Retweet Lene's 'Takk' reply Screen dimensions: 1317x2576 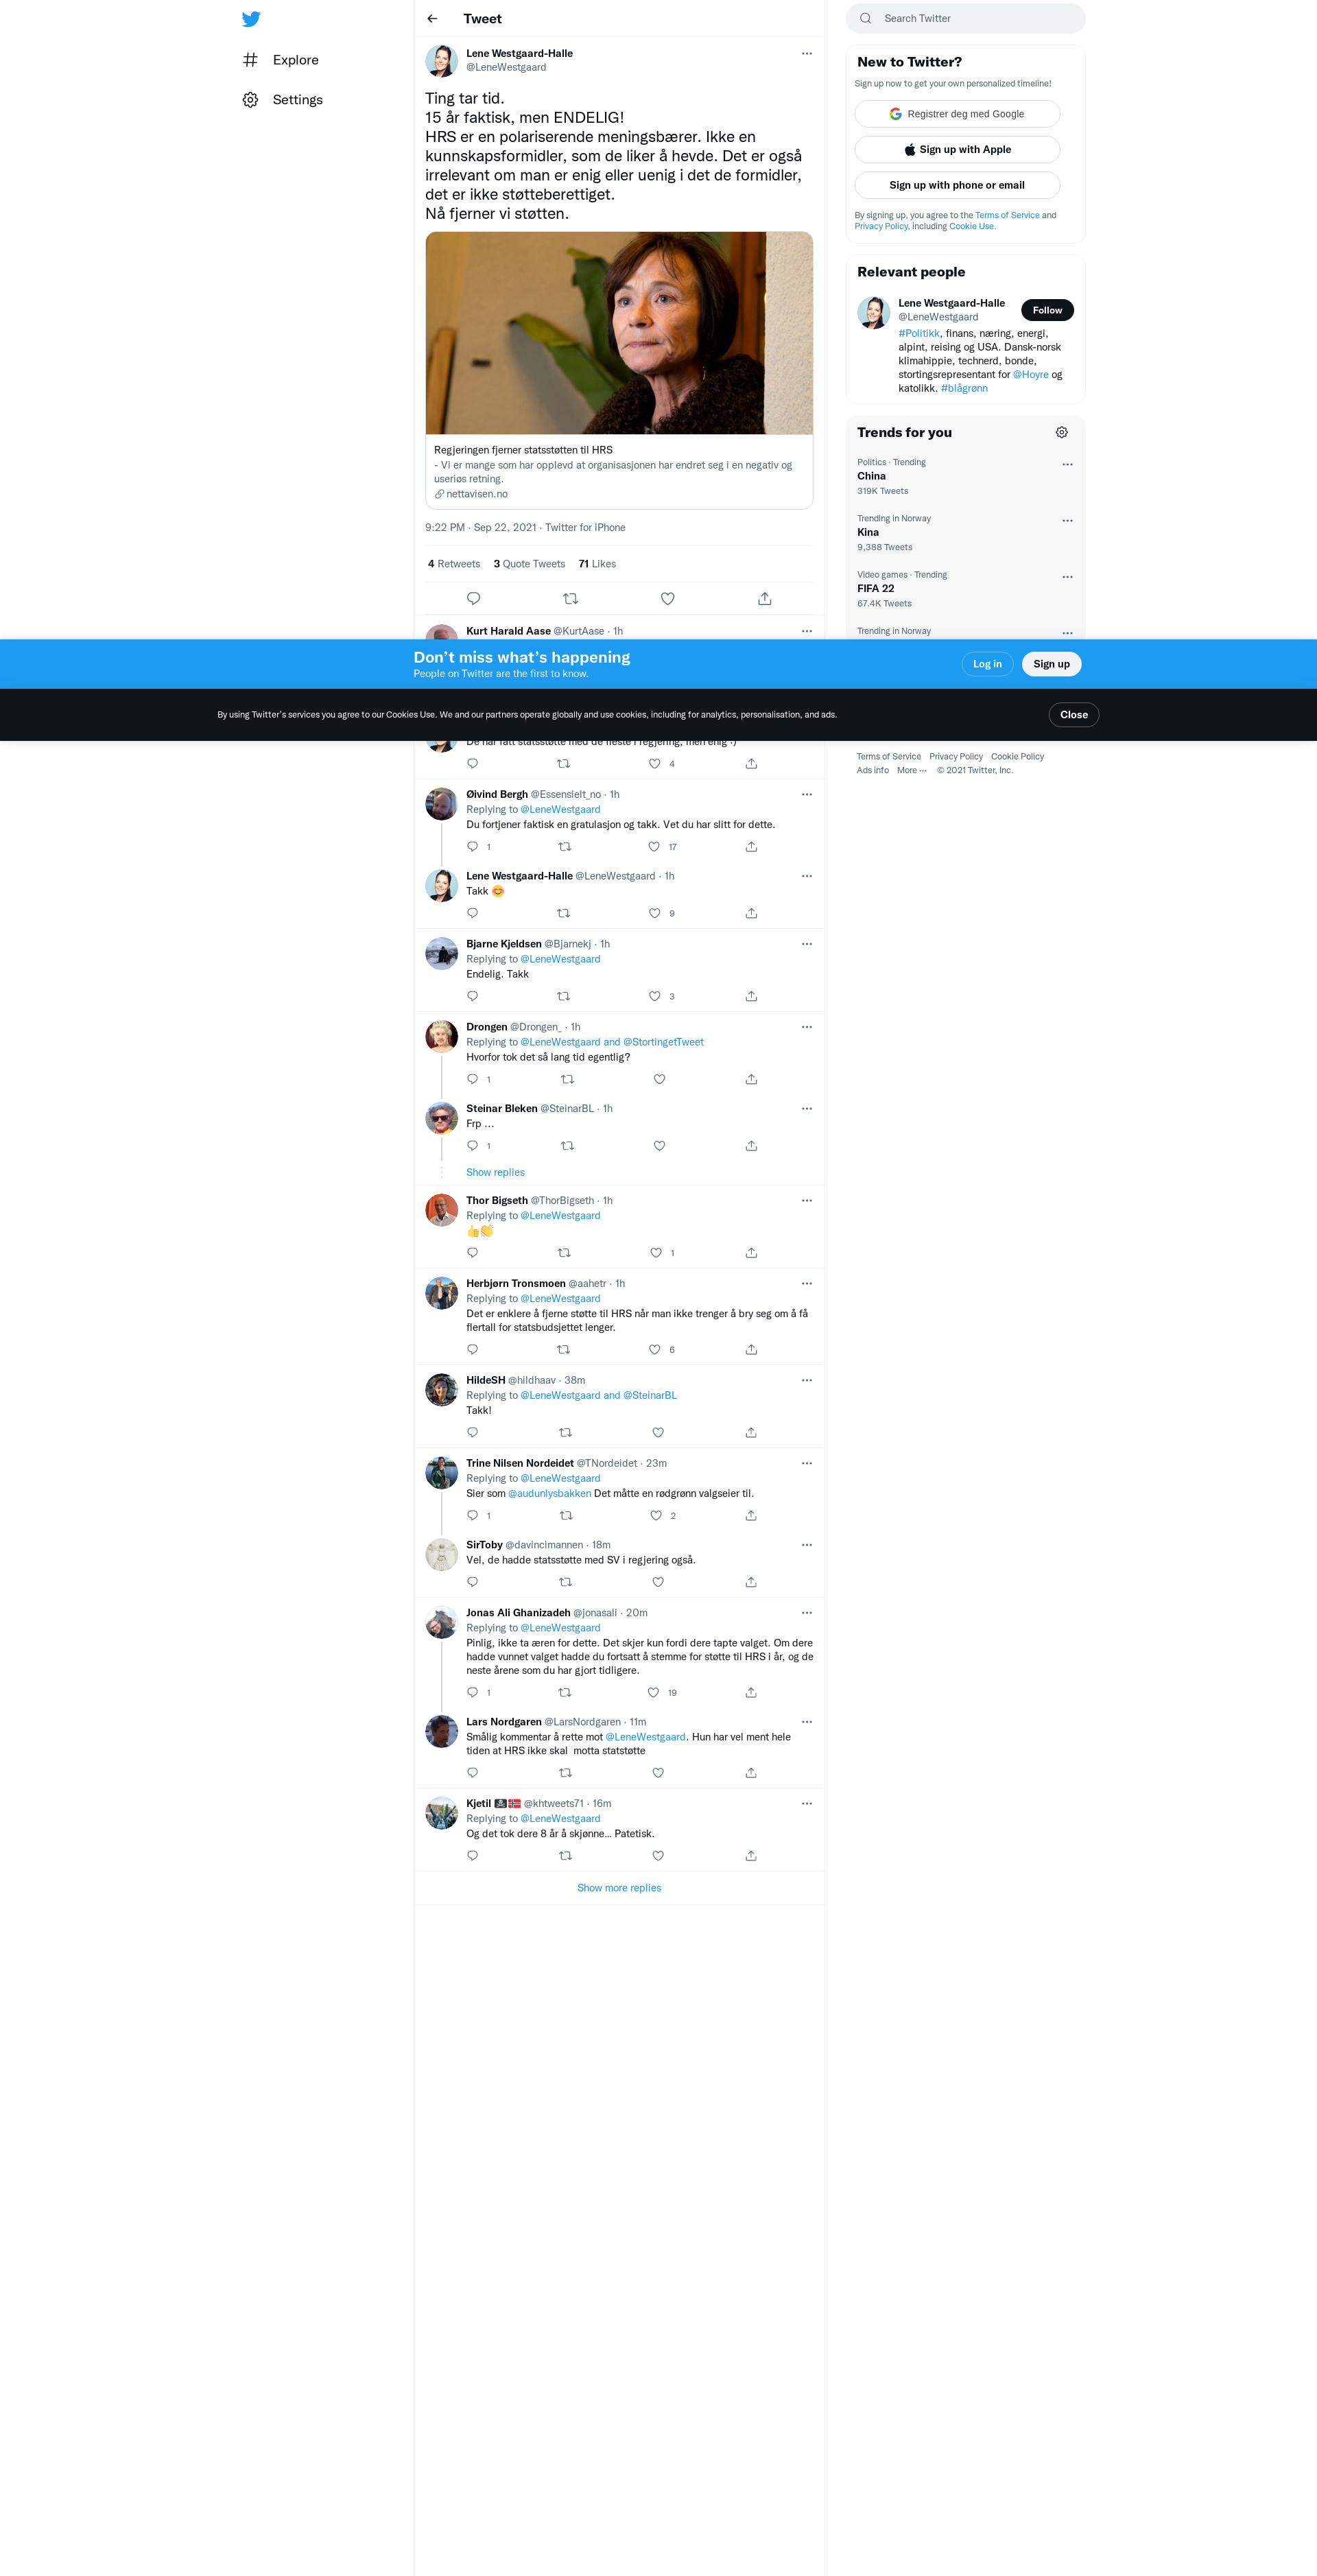564,913
